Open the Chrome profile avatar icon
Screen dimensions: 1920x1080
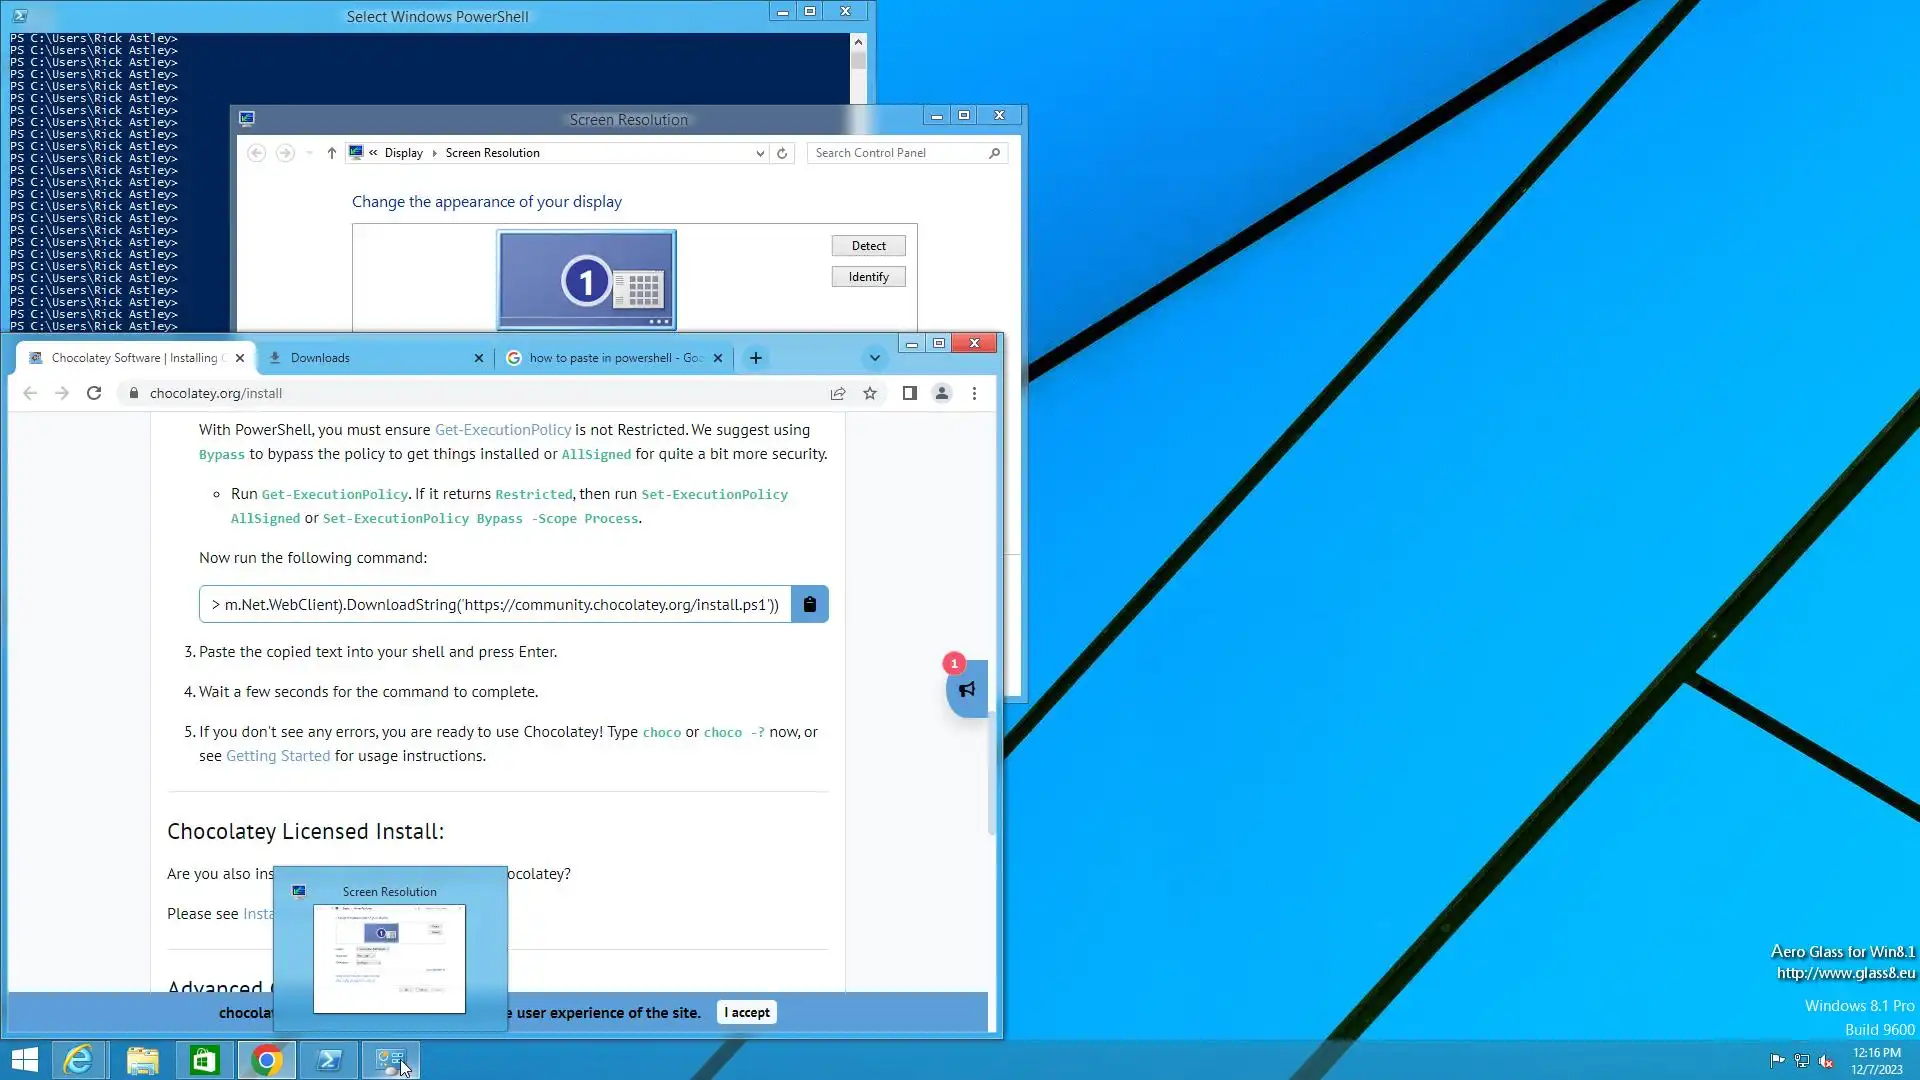[x=941, y=393]
